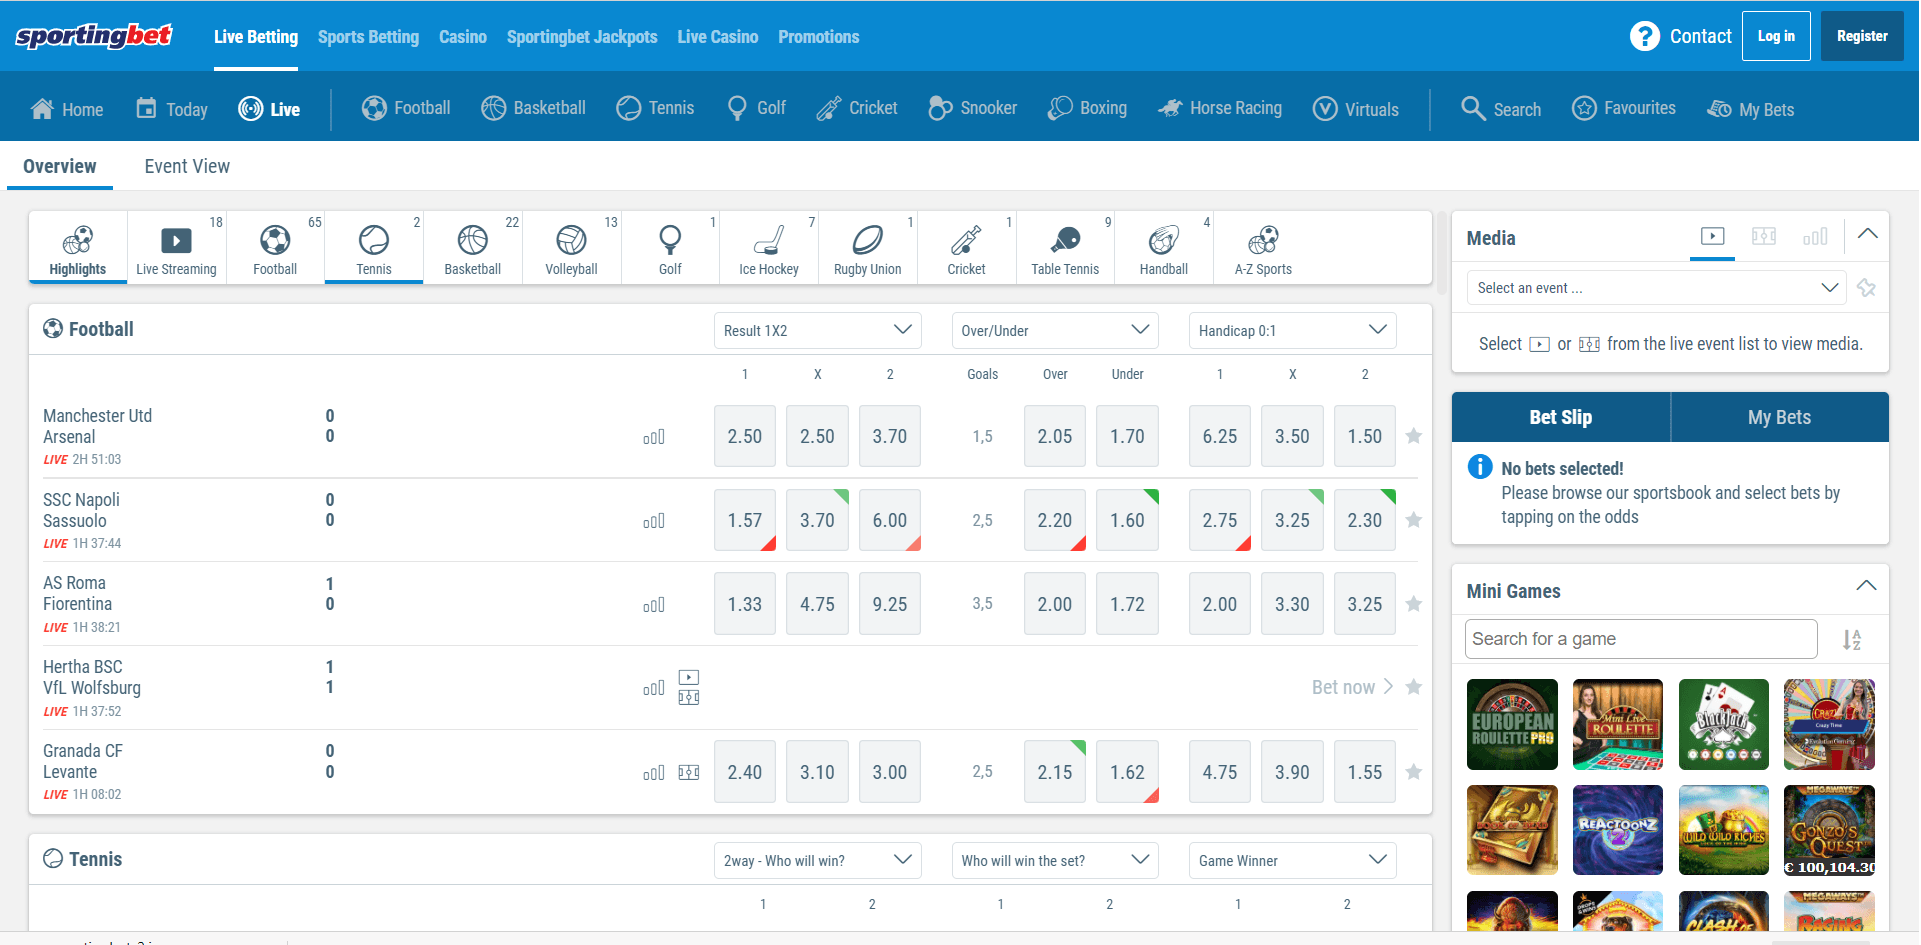Collapse the Mini Games panel
The width and height of the screenshot is (1921, 945).
pos(1866,586)
